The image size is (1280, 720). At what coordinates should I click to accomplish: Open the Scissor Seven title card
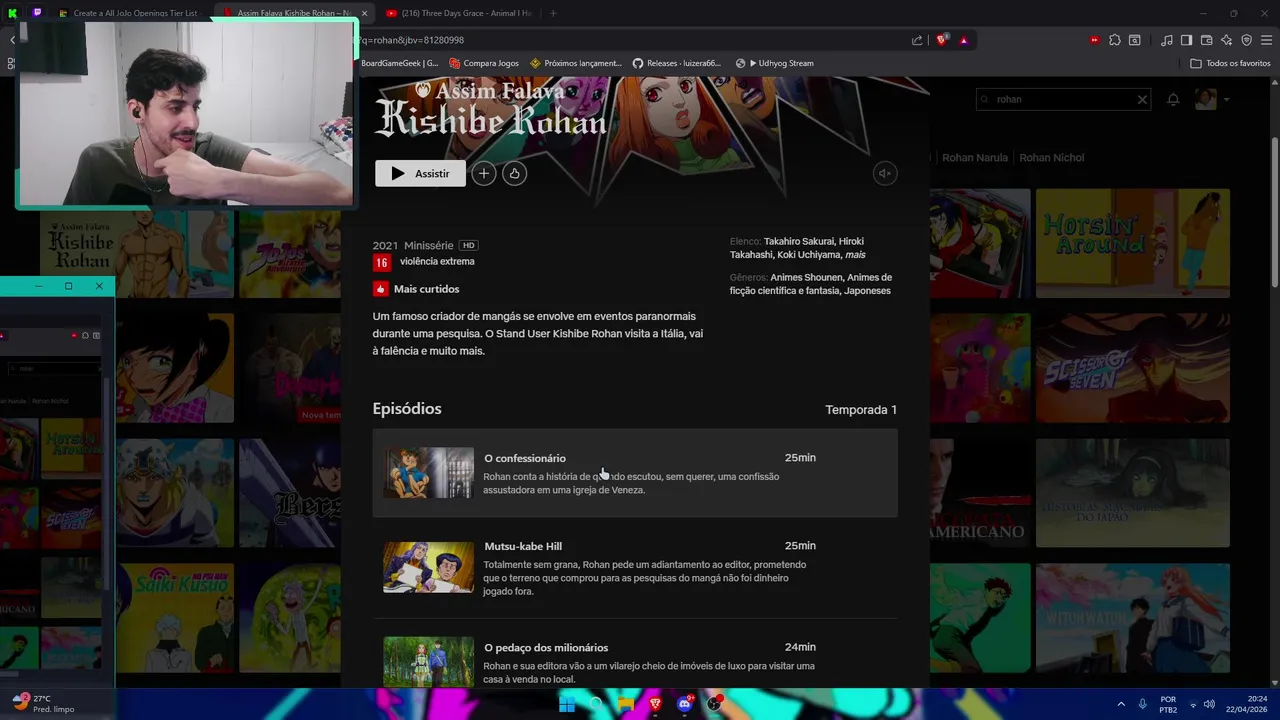pyautogui.click(x=1133, y=368)
